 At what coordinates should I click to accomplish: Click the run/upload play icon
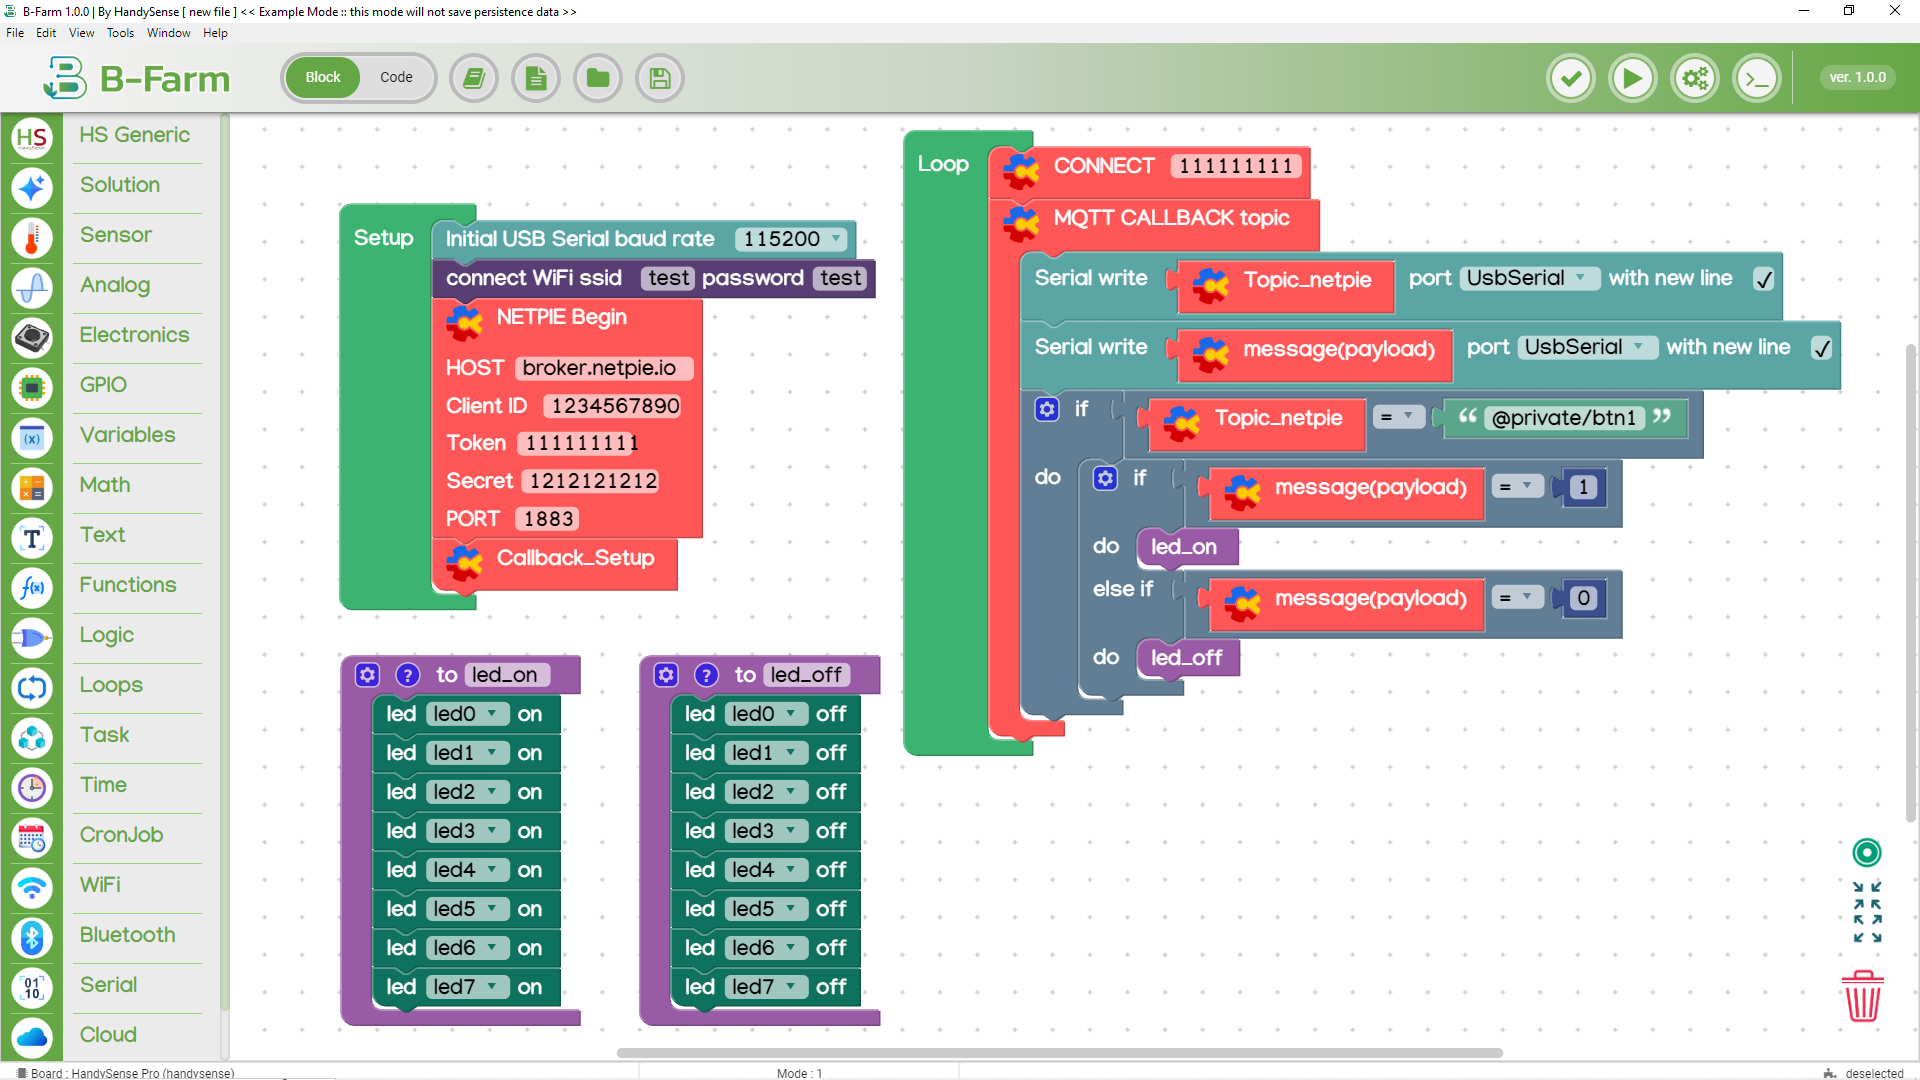coord(1632,78)
